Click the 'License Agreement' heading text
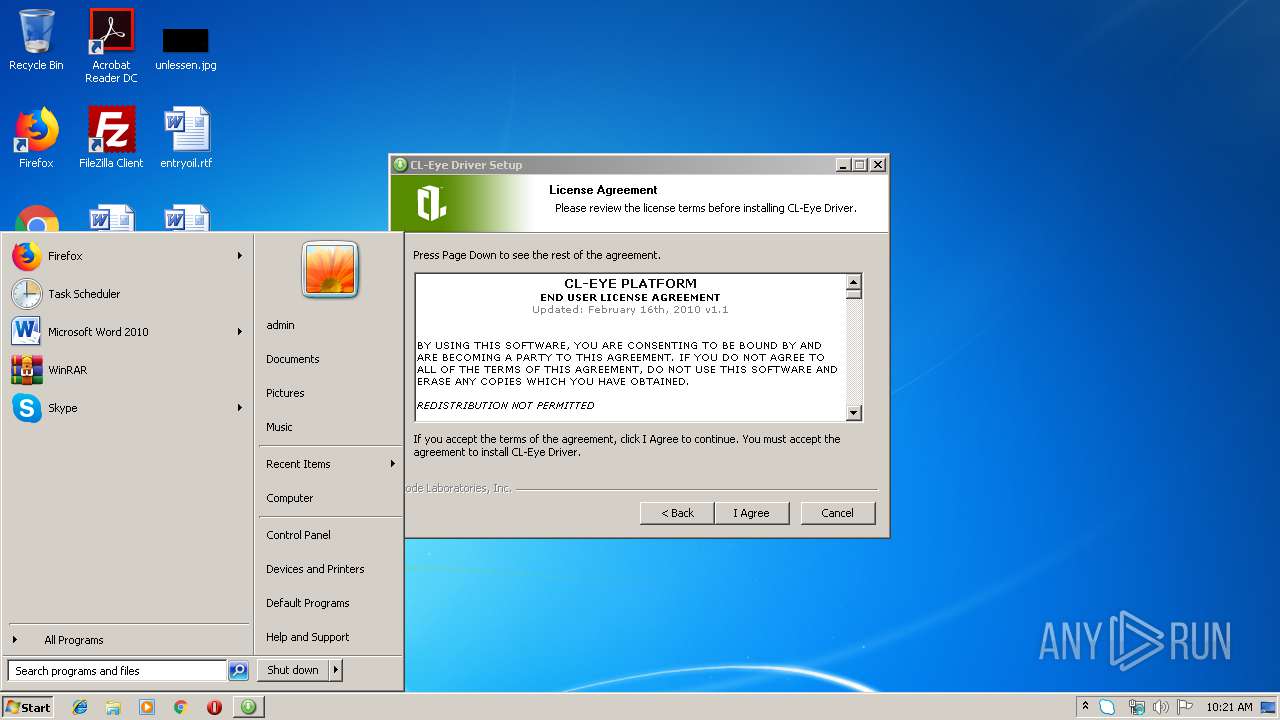 (603, 190)
